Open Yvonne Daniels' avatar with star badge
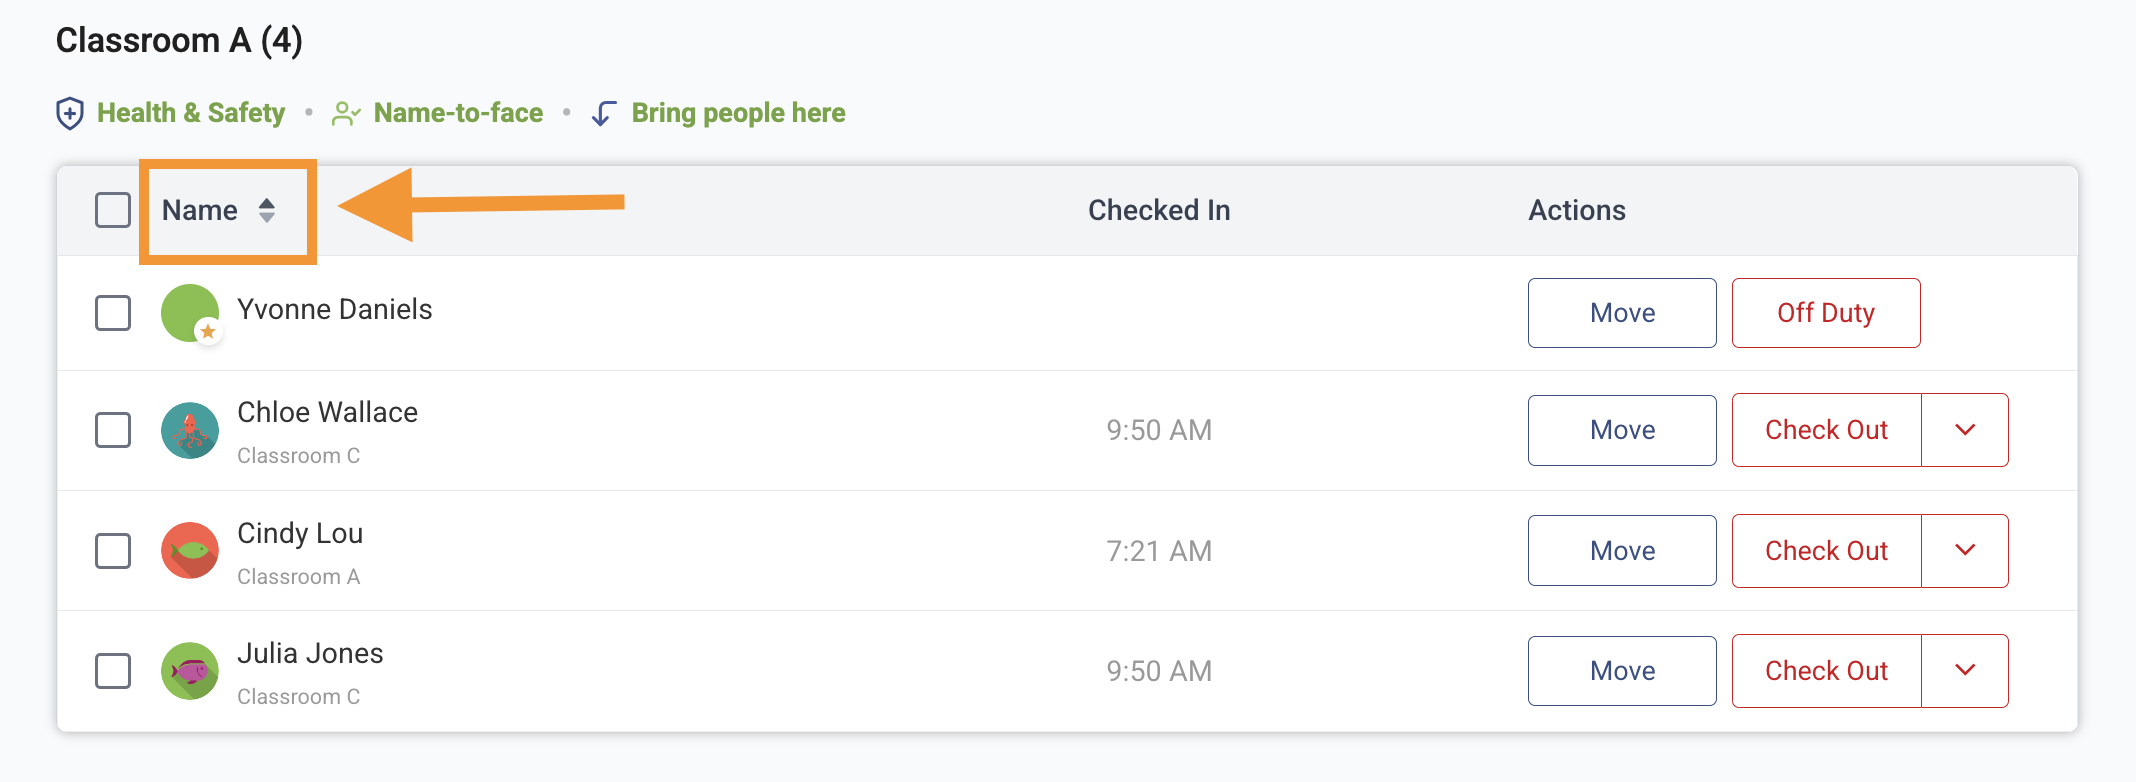Viewport: 2136px width, 782px height. click(x=189, y=312)
